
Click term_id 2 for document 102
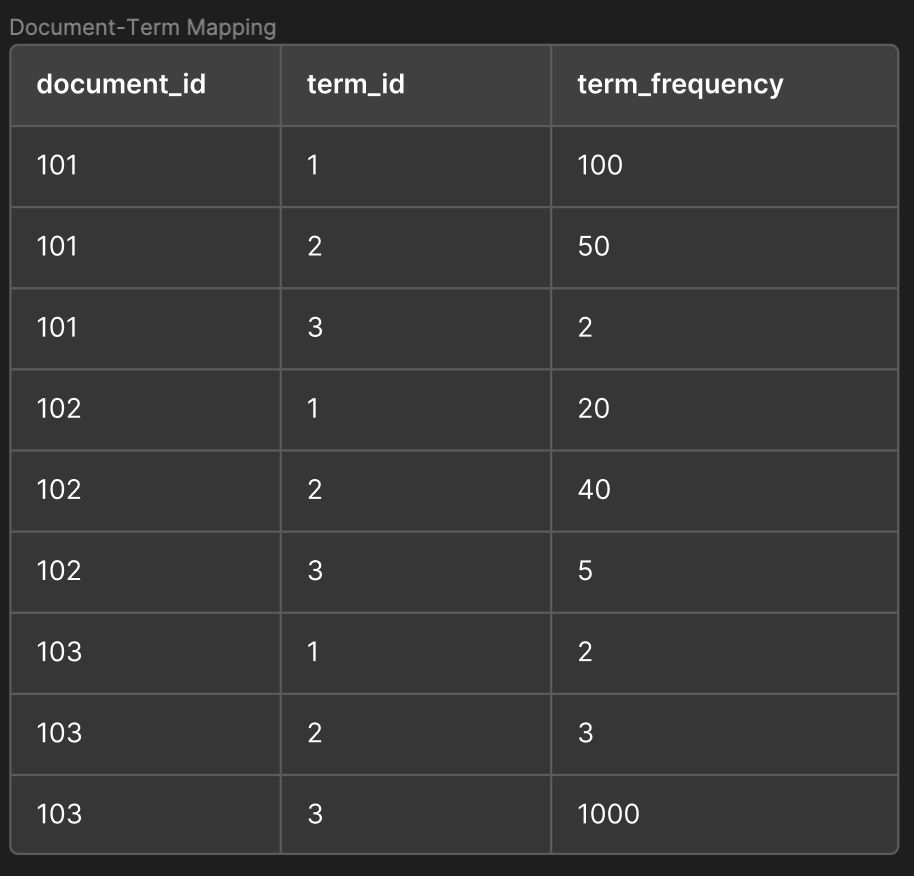pyautogui.click(x=416, y=490)
